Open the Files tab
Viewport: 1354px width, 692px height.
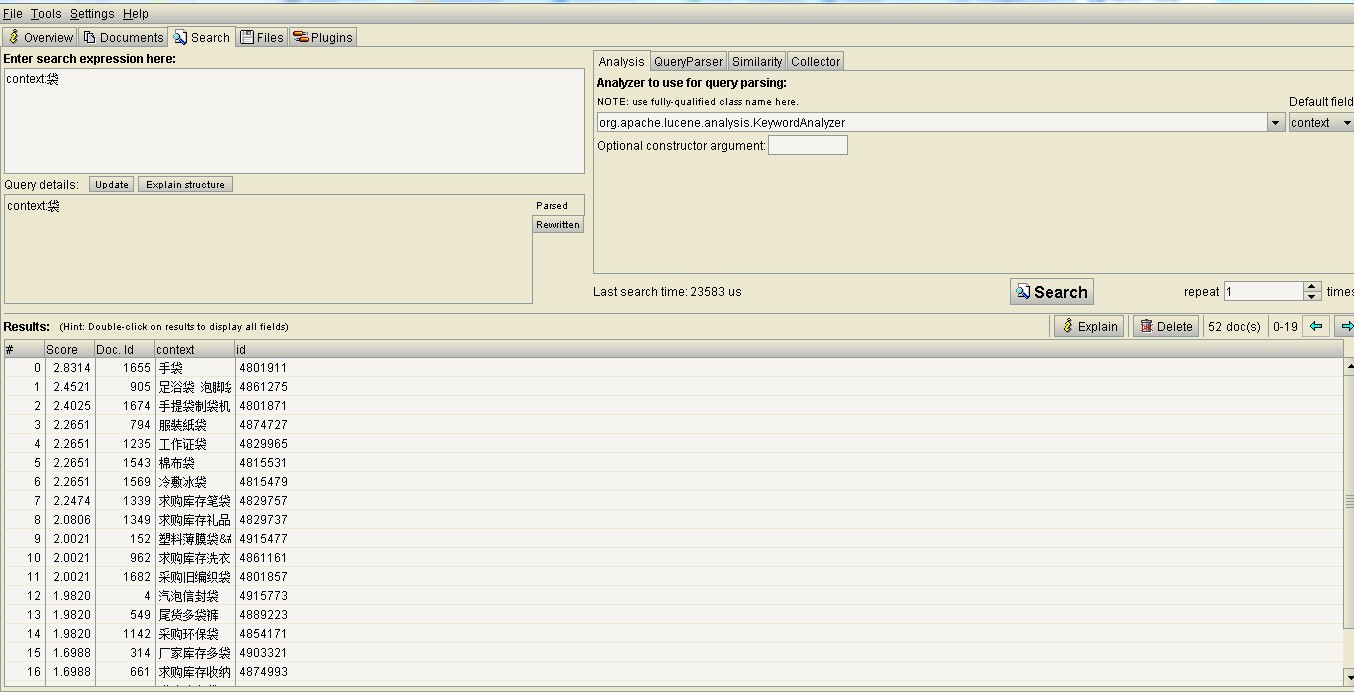262,37
